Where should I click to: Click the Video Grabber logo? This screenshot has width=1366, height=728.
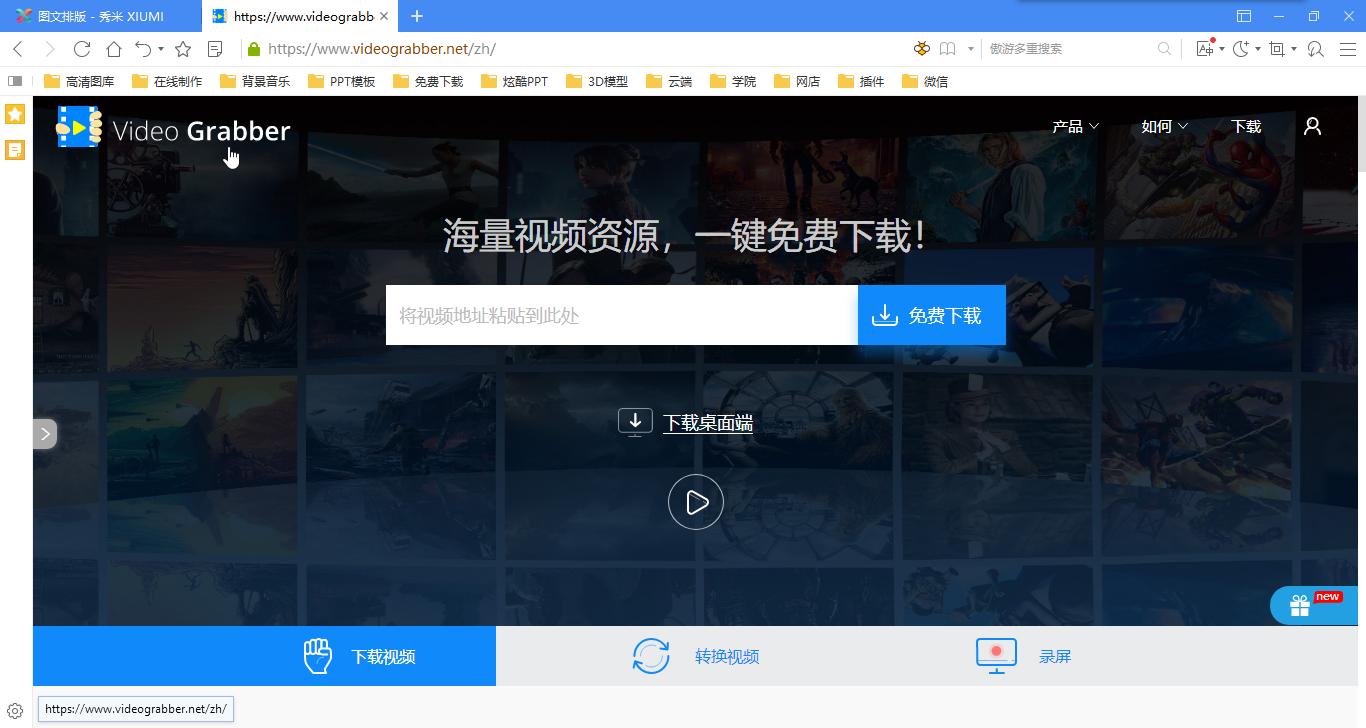point(173,128)
